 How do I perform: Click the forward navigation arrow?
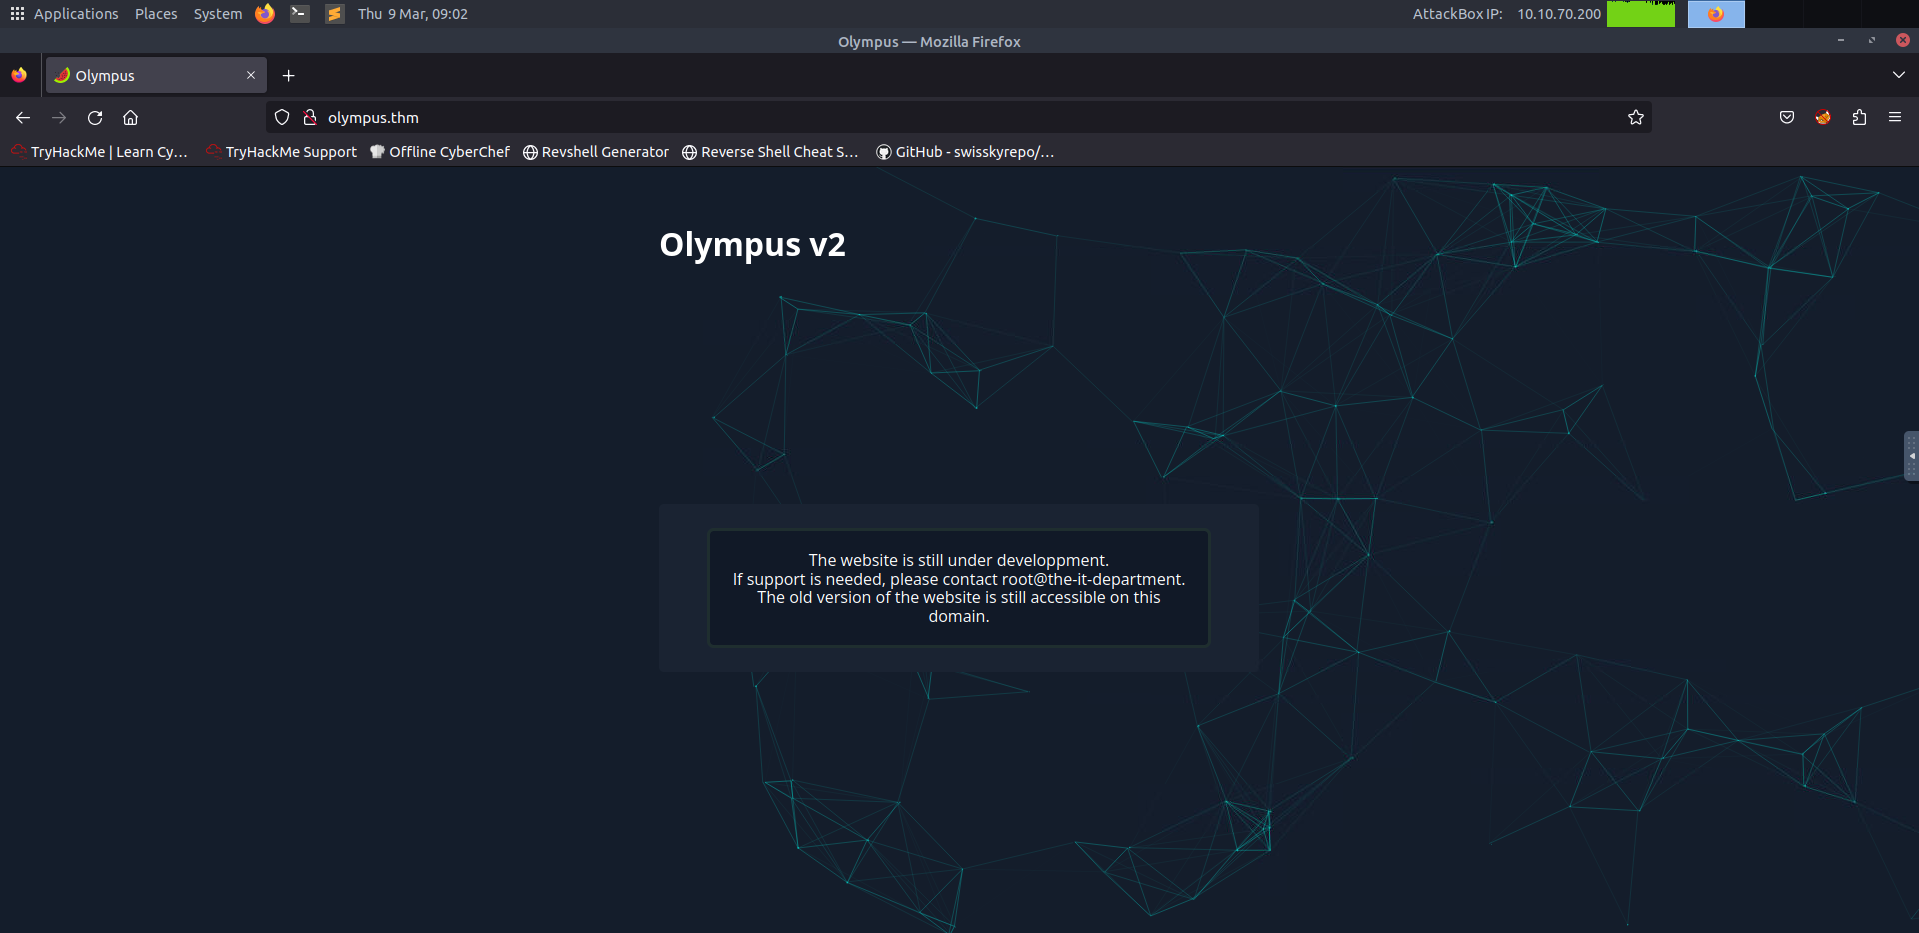point(59,117)
